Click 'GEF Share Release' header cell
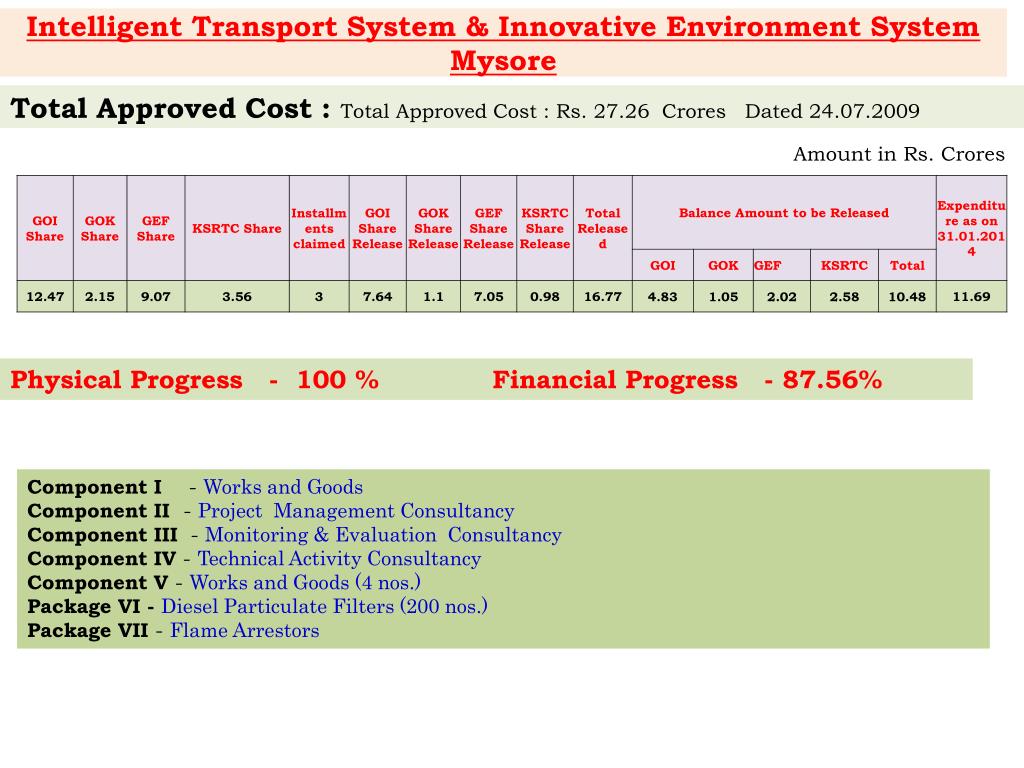 488,229
